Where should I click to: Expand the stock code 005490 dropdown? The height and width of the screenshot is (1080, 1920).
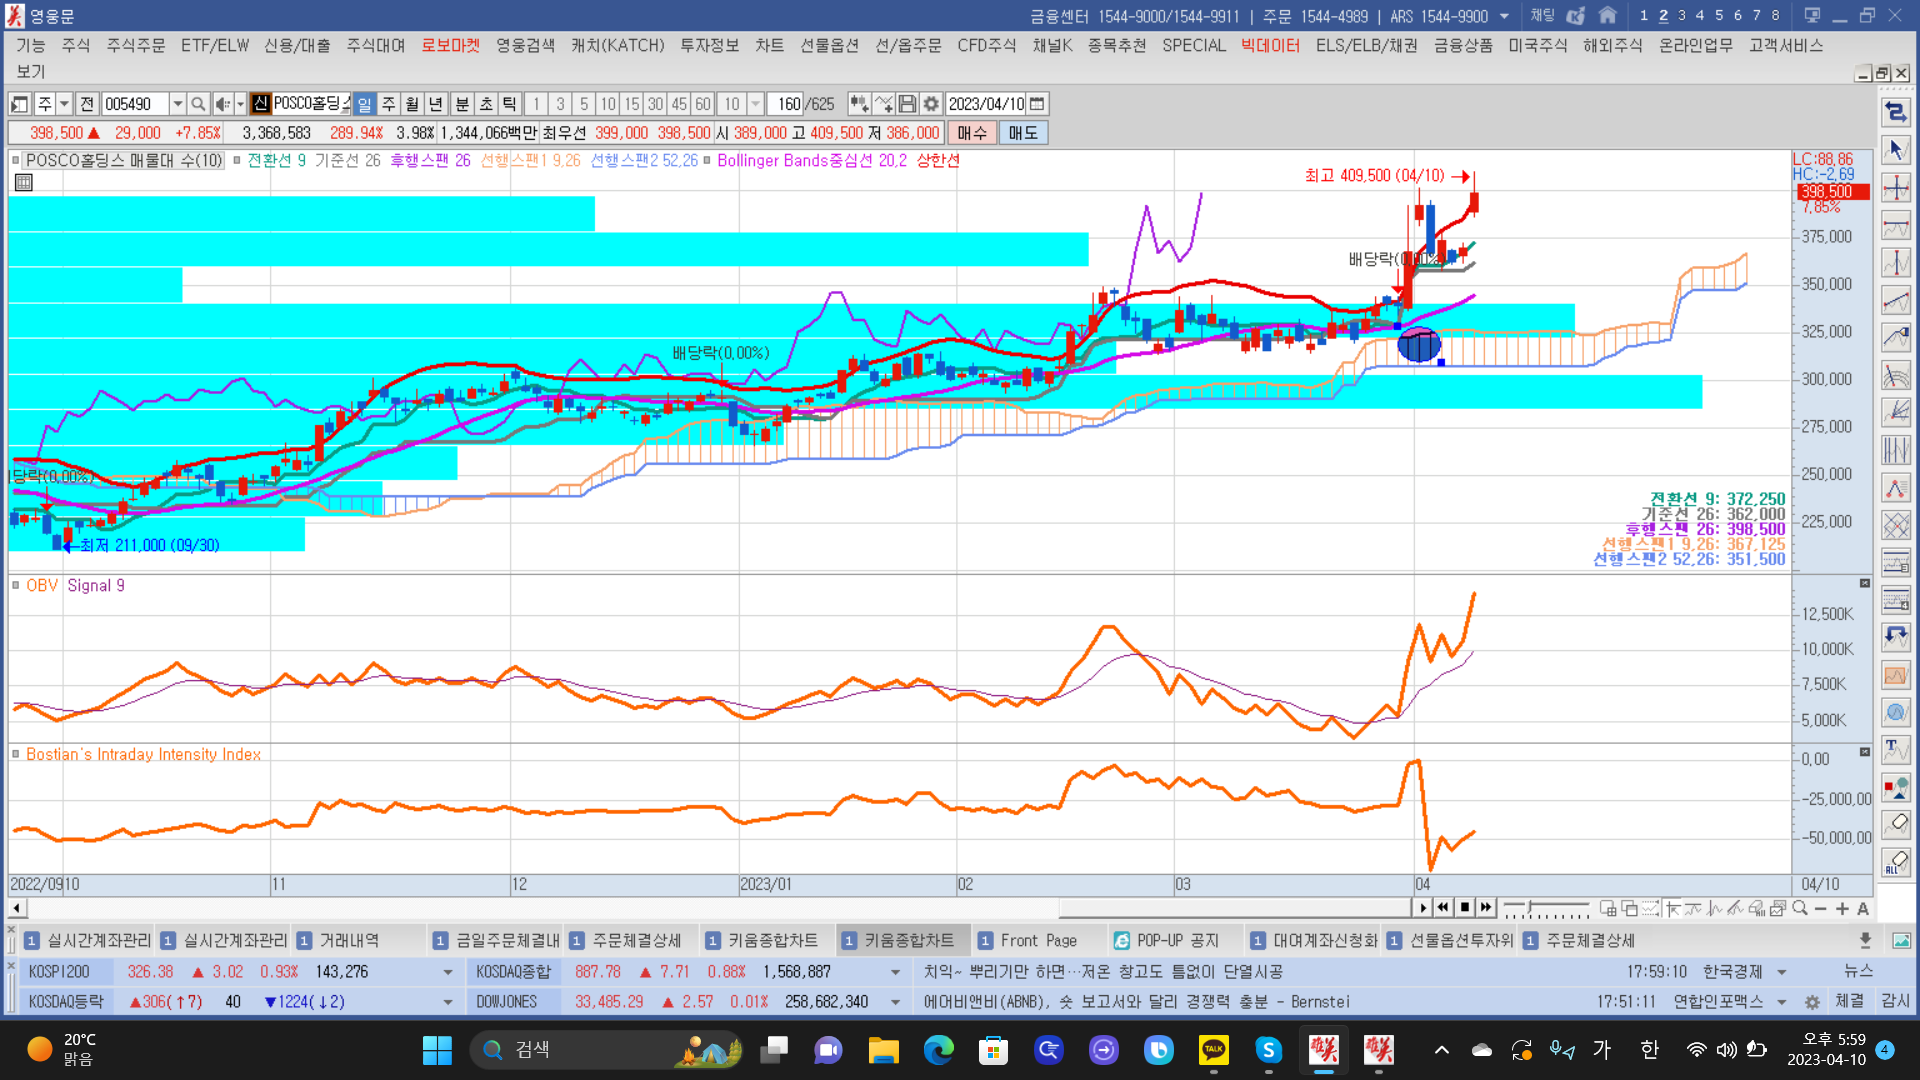pos(178,104)
